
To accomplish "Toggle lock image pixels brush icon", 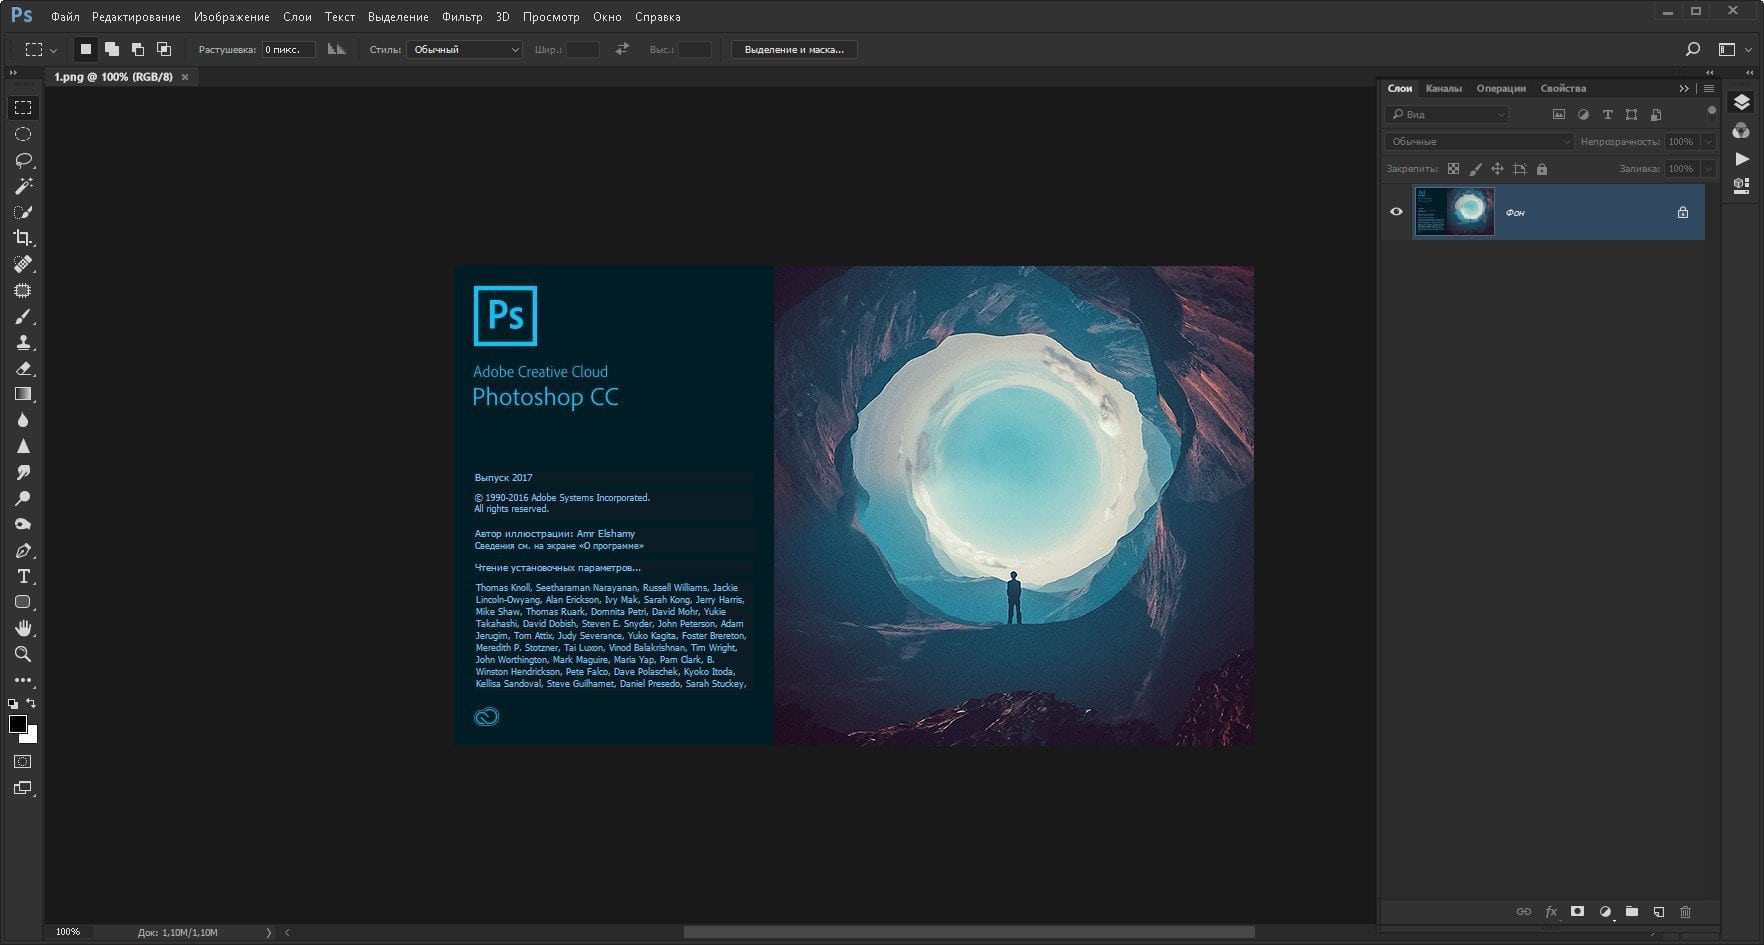I will pos(1475,169).
